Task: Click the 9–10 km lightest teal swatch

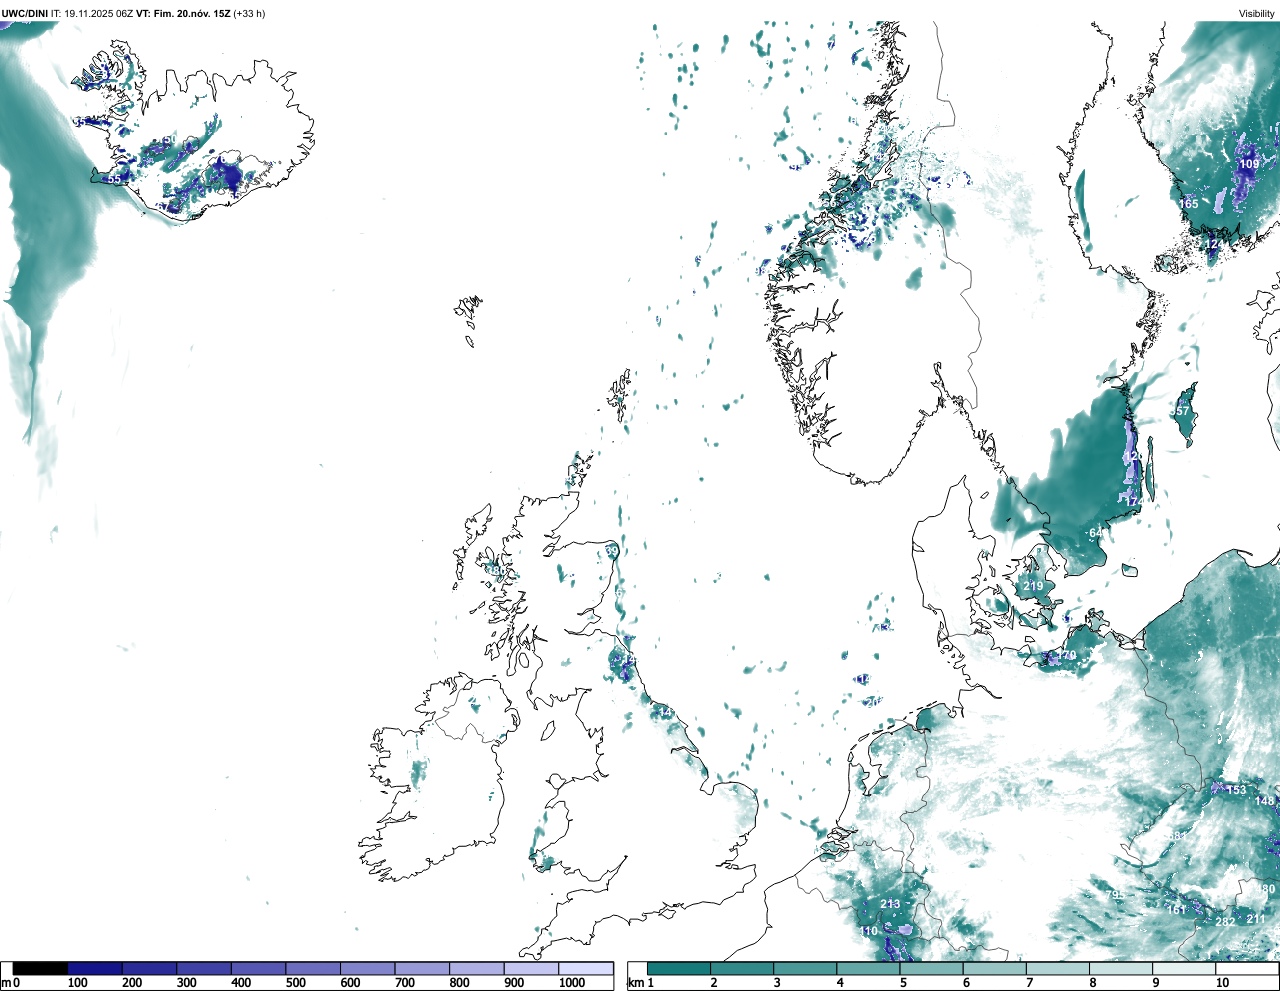Action: point(1186,968)
